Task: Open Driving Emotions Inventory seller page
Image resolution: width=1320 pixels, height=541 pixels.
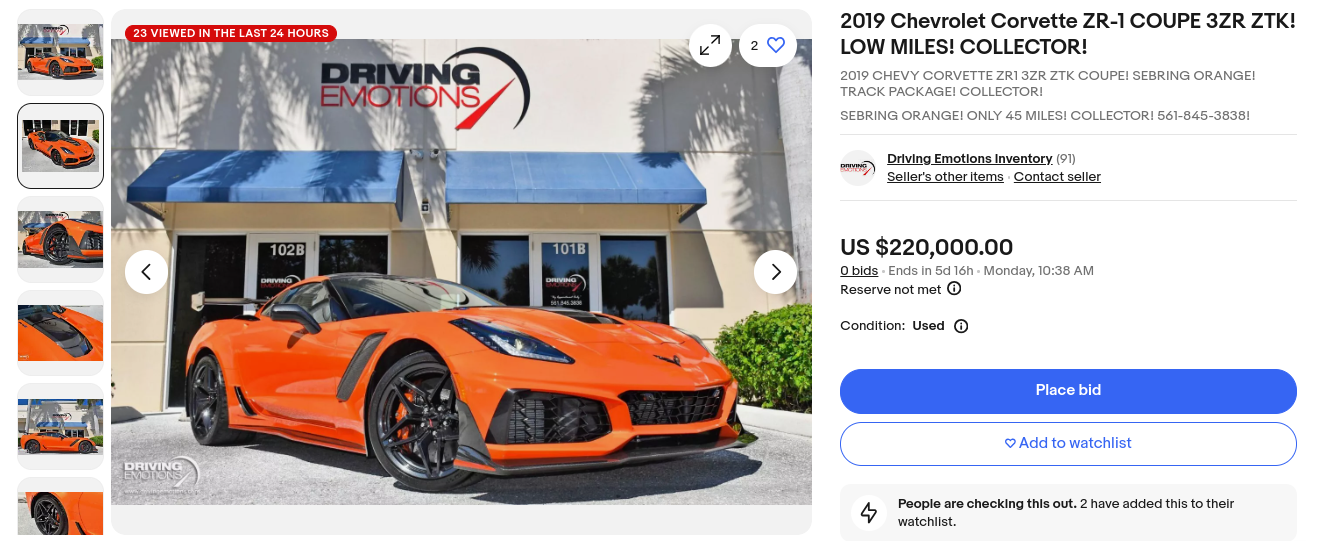Action: click(969, 159)
